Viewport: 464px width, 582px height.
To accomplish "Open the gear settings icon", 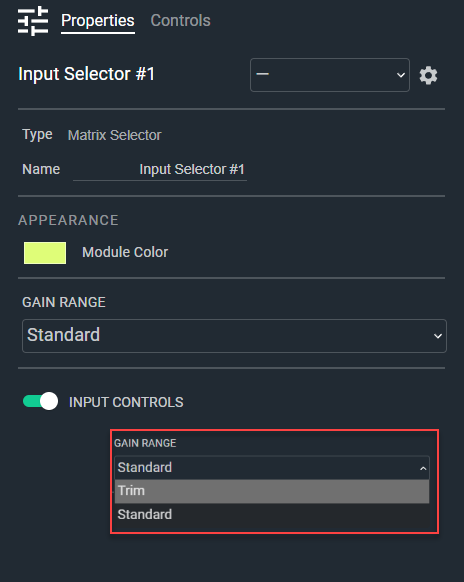I will coord(428,75).
